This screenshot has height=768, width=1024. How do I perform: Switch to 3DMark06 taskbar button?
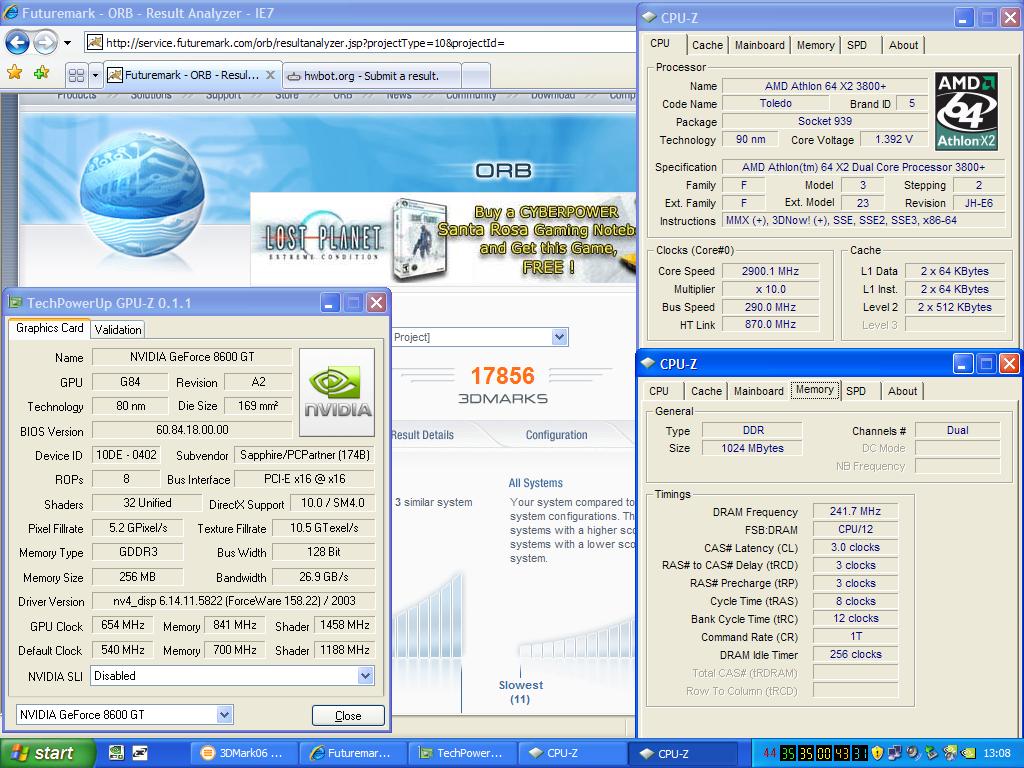(x=243, y=753)
